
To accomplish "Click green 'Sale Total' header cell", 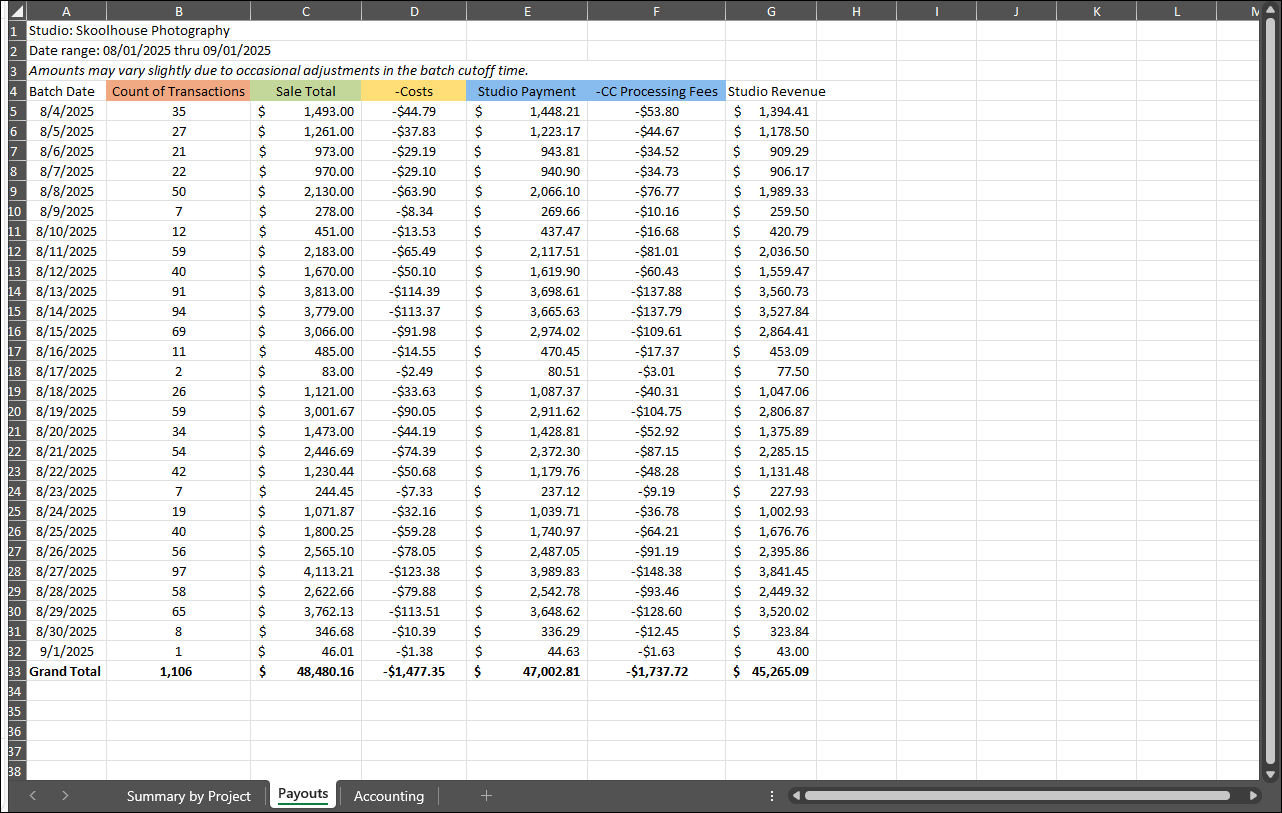I will tap(305, 91).
